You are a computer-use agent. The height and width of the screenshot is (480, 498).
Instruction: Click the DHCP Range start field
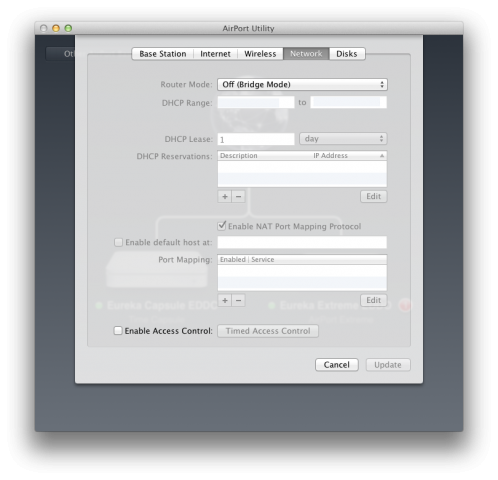point(256,102)
